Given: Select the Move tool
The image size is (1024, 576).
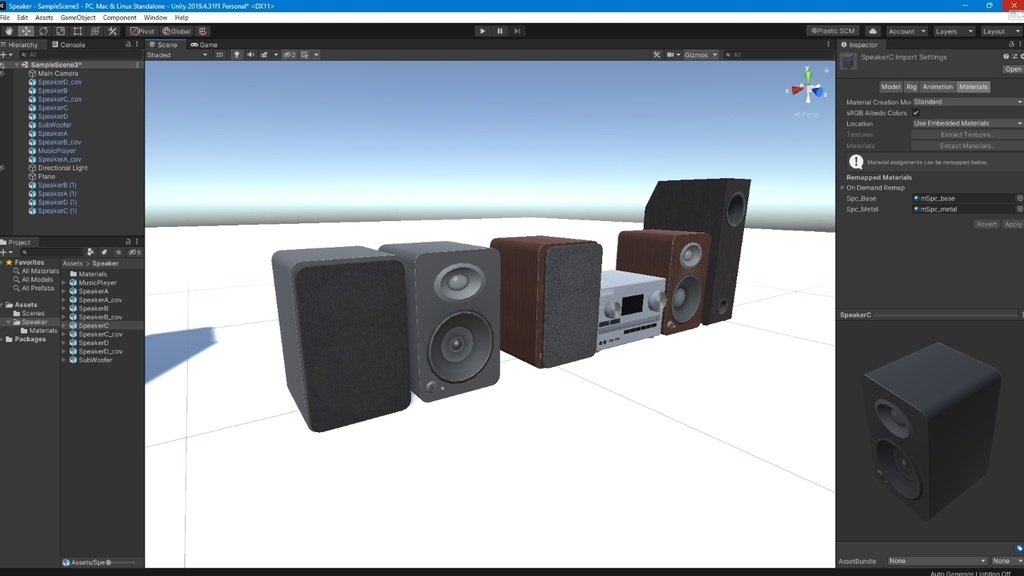Looking at the screenshot, I should tap(25, 31).
